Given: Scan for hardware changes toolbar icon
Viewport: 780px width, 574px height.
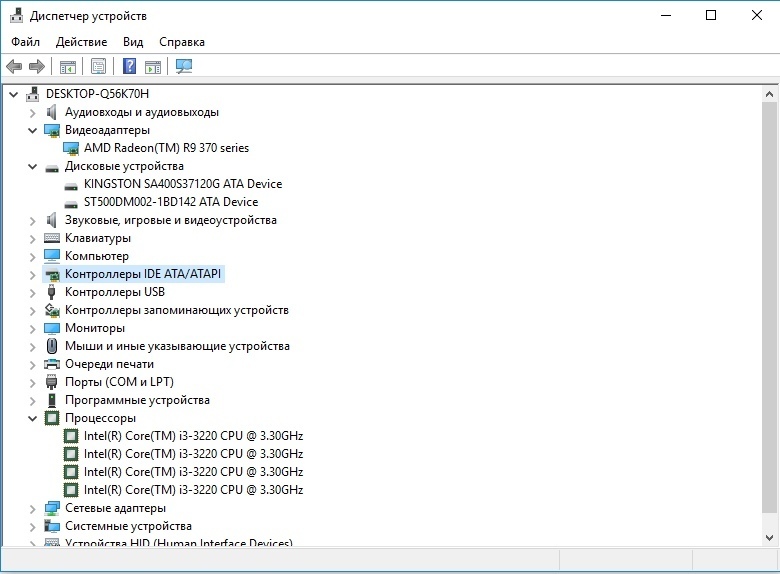Looking at the screenshot, I should 184,67.
